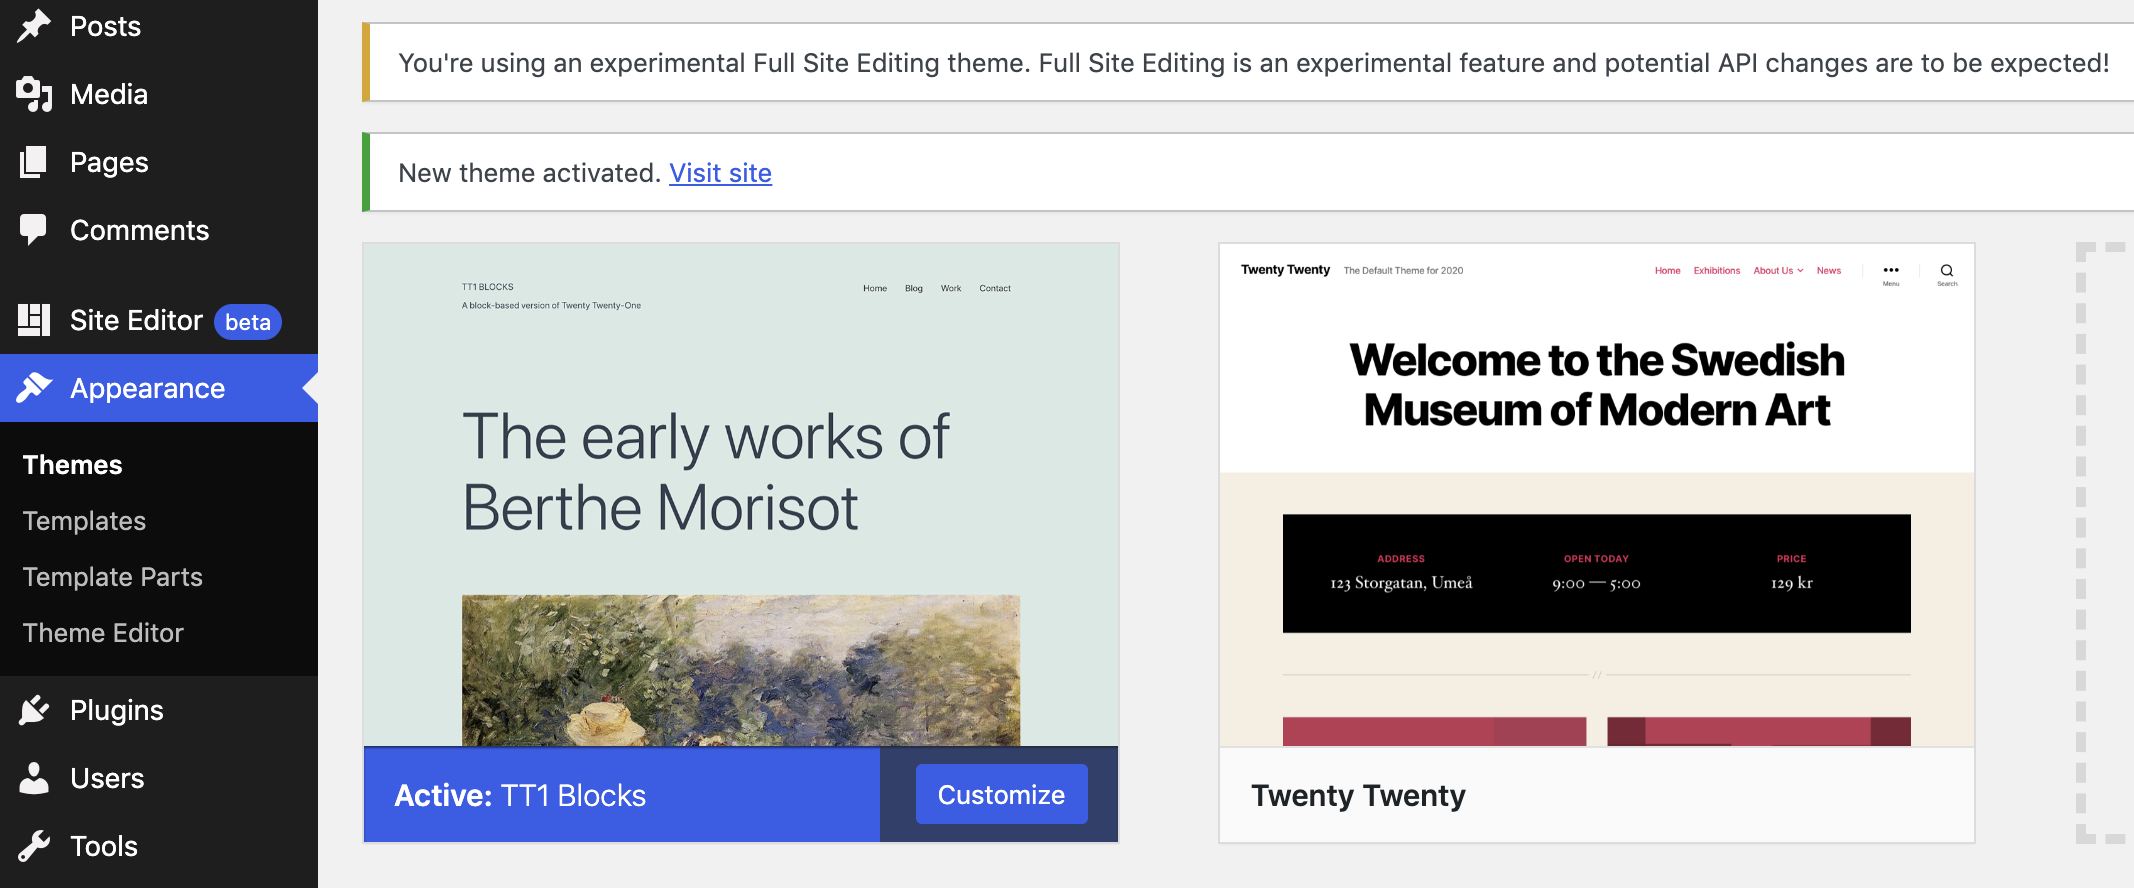This screenshot has height=888, width=2134.
Task: Click the Comments speech bubble icon
Action: tap(34, 229)
